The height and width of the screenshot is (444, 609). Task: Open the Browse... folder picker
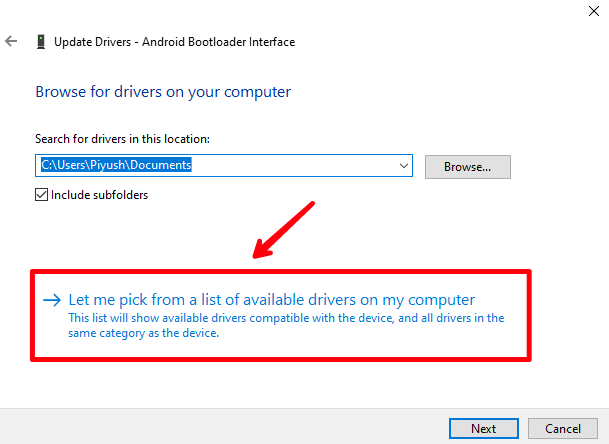point(468,167)
